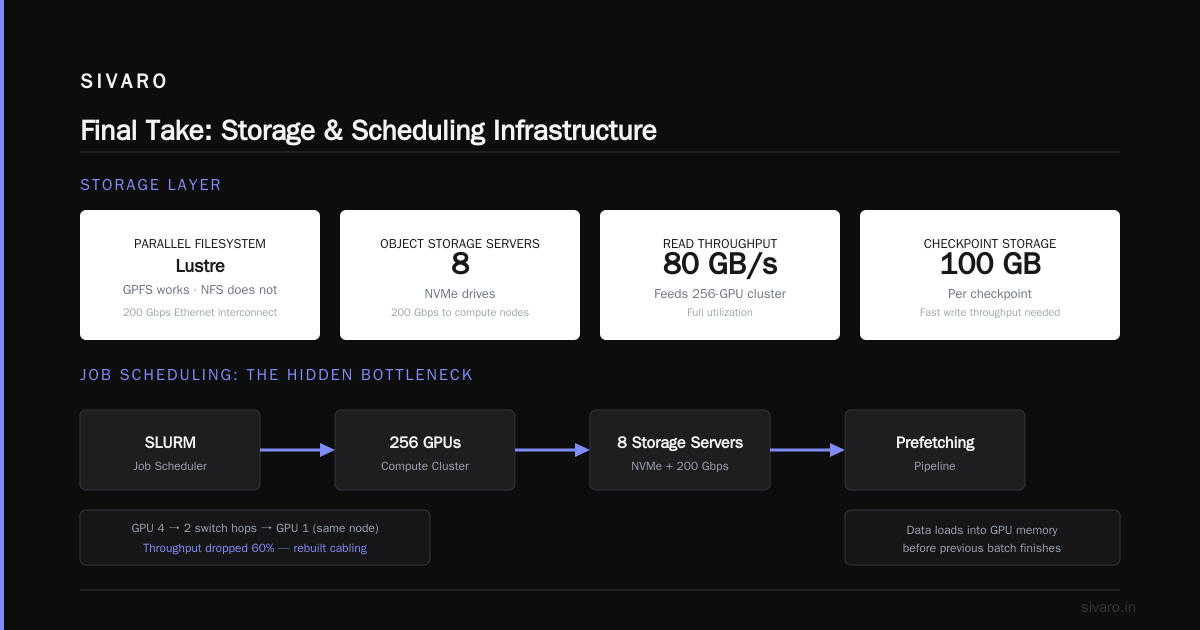
Task: Select the Object Storage Servers card
Action: click(x=460, y=275)
